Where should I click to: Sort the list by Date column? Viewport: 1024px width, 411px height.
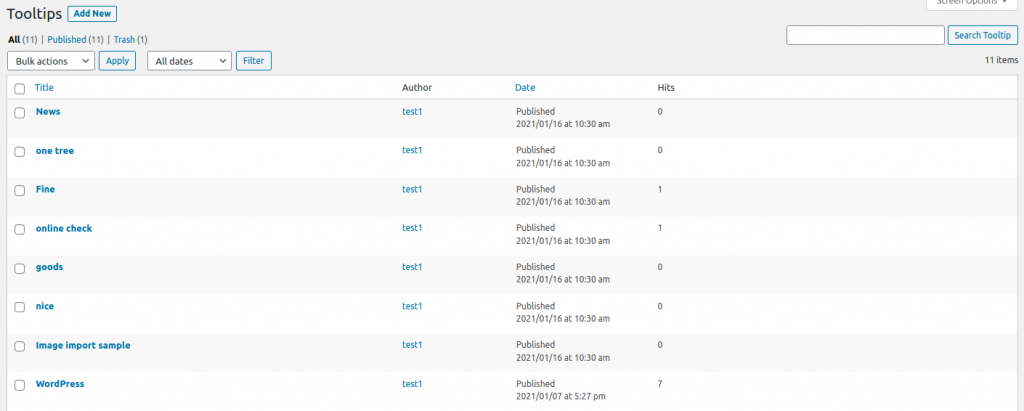click(525, 88)
